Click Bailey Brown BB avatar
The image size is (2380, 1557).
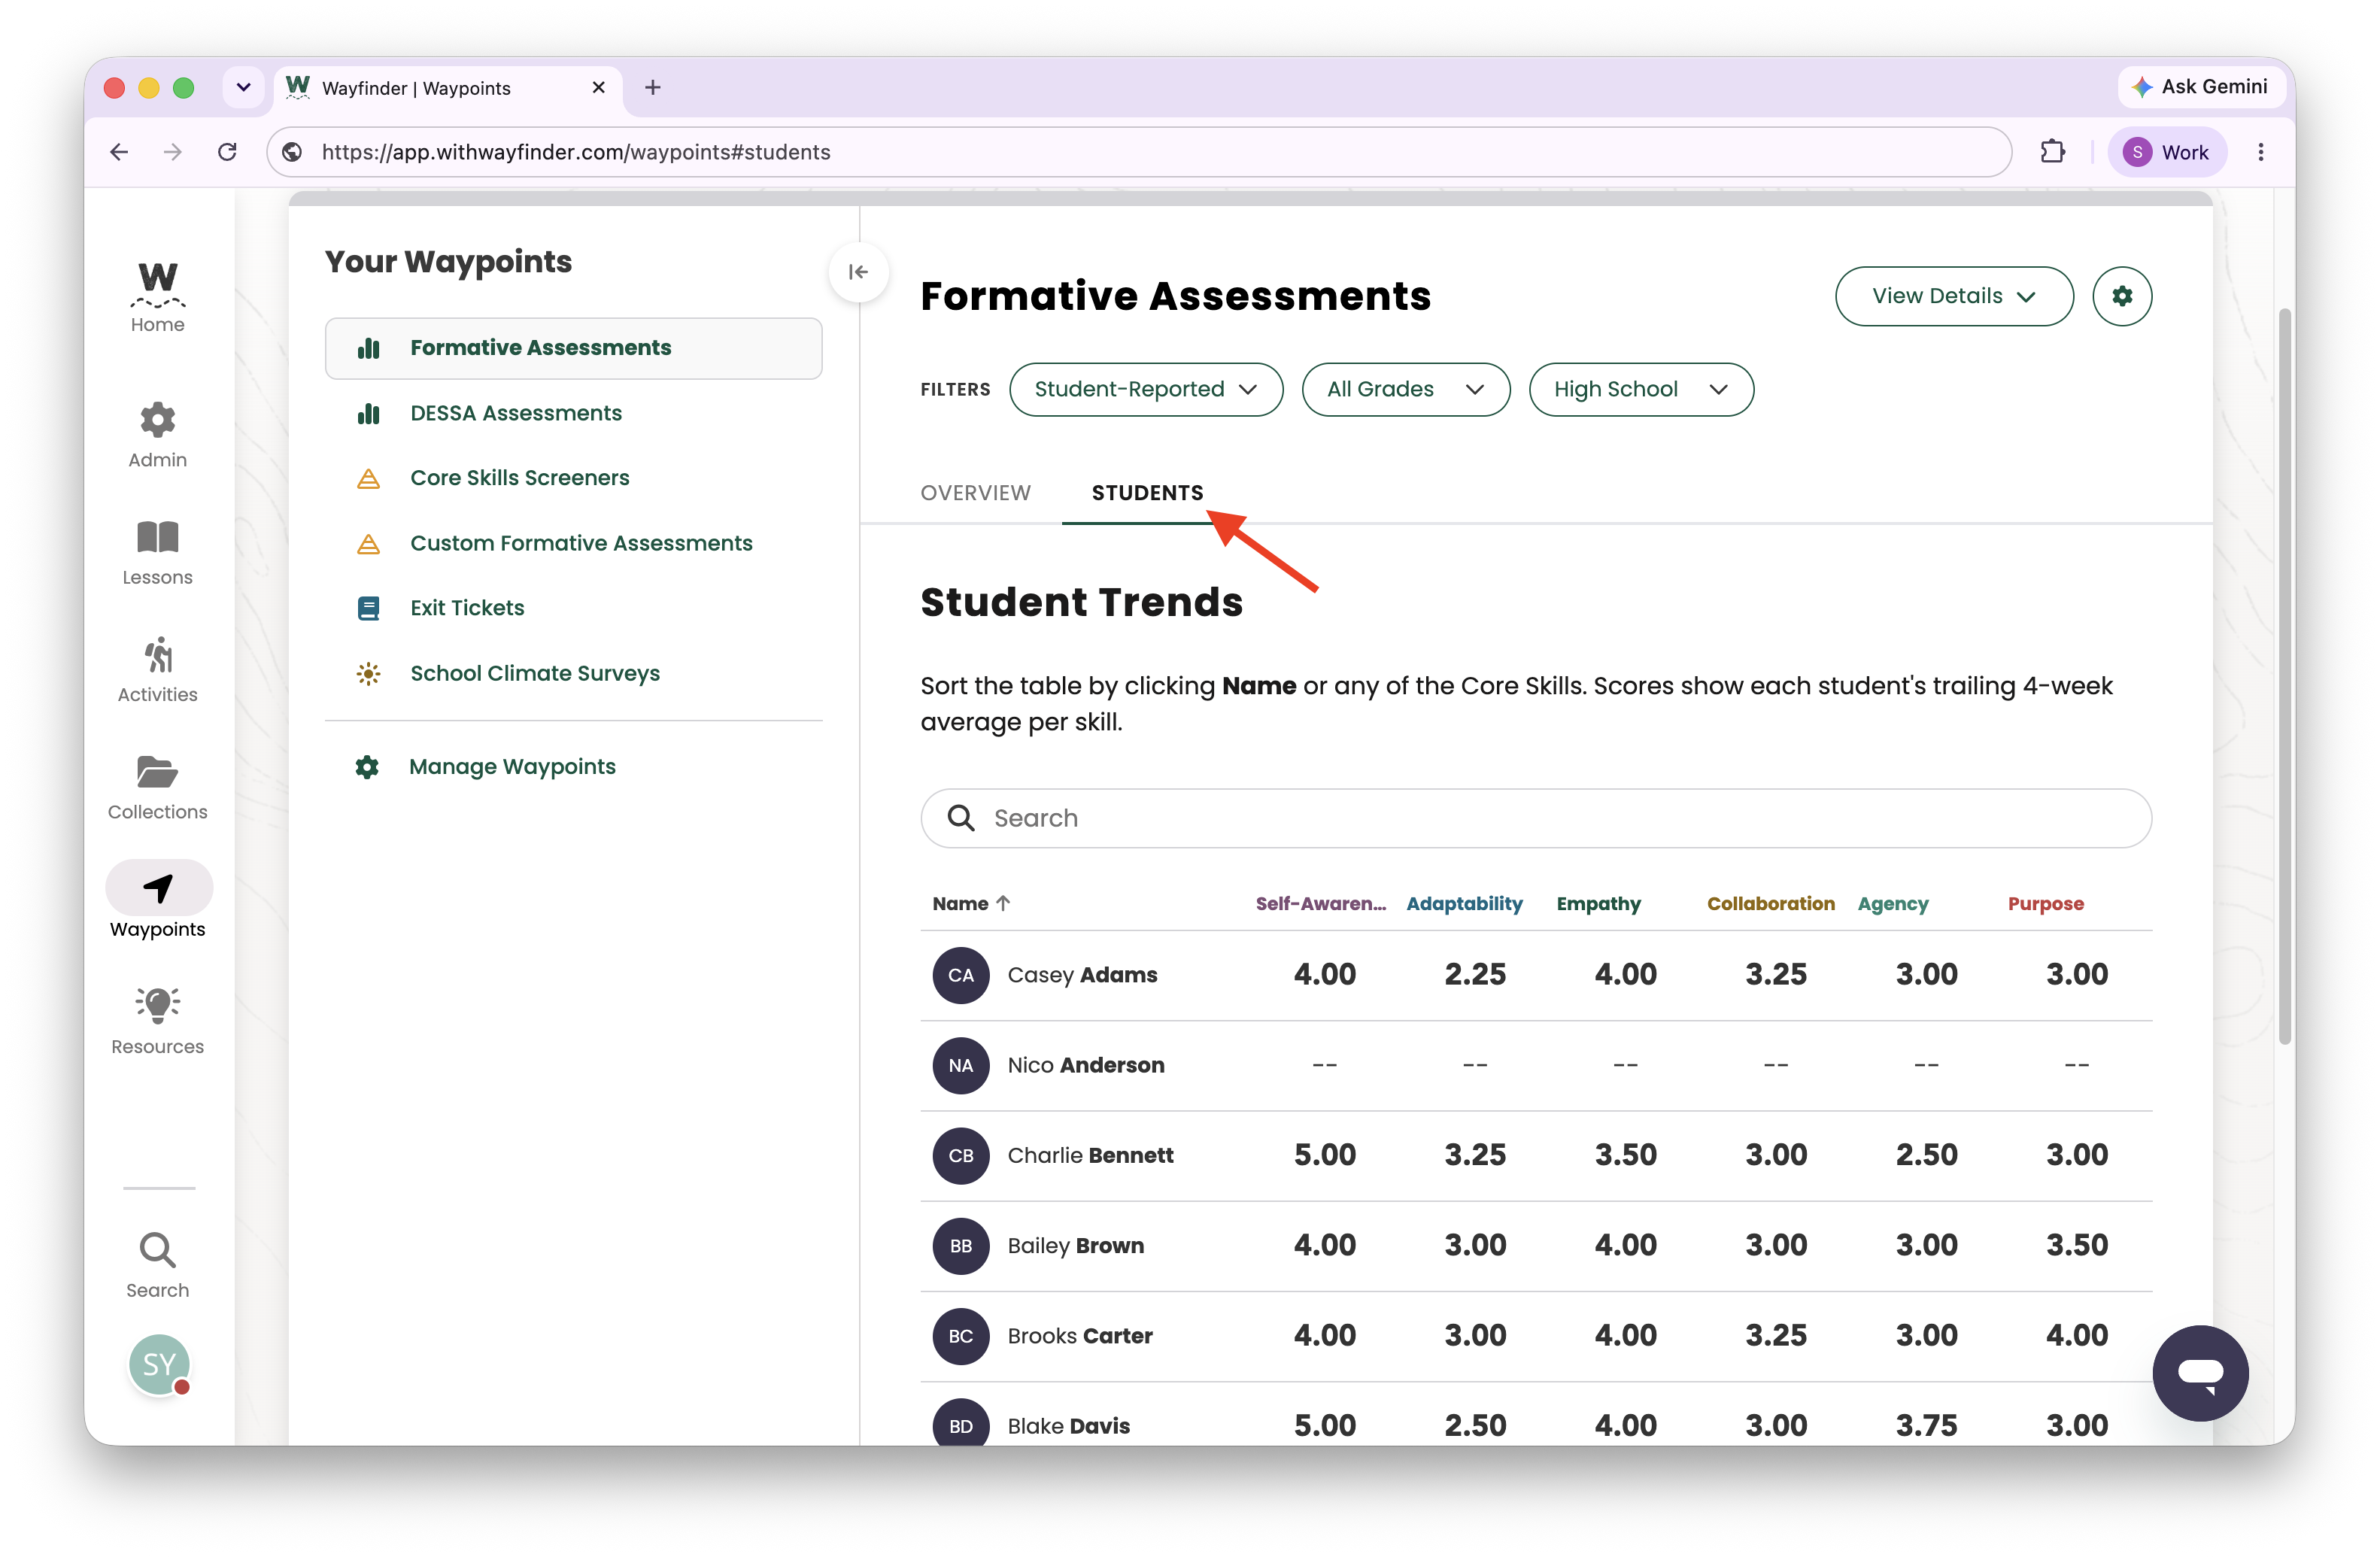(x=960, y=1246)
